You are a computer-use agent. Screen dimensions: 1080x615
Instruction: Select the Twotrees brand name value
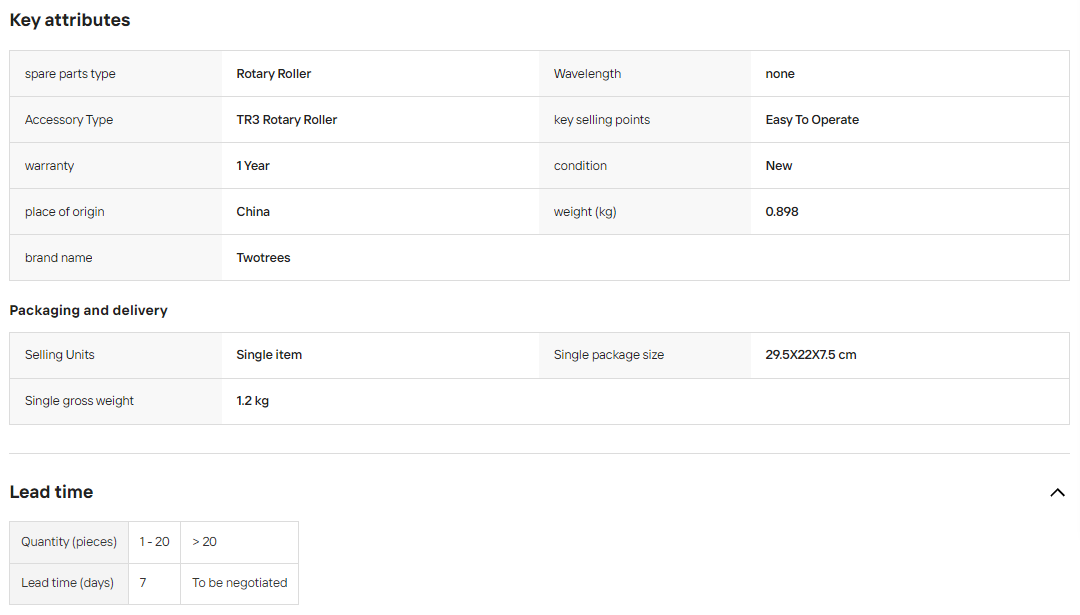click(263, 258)
